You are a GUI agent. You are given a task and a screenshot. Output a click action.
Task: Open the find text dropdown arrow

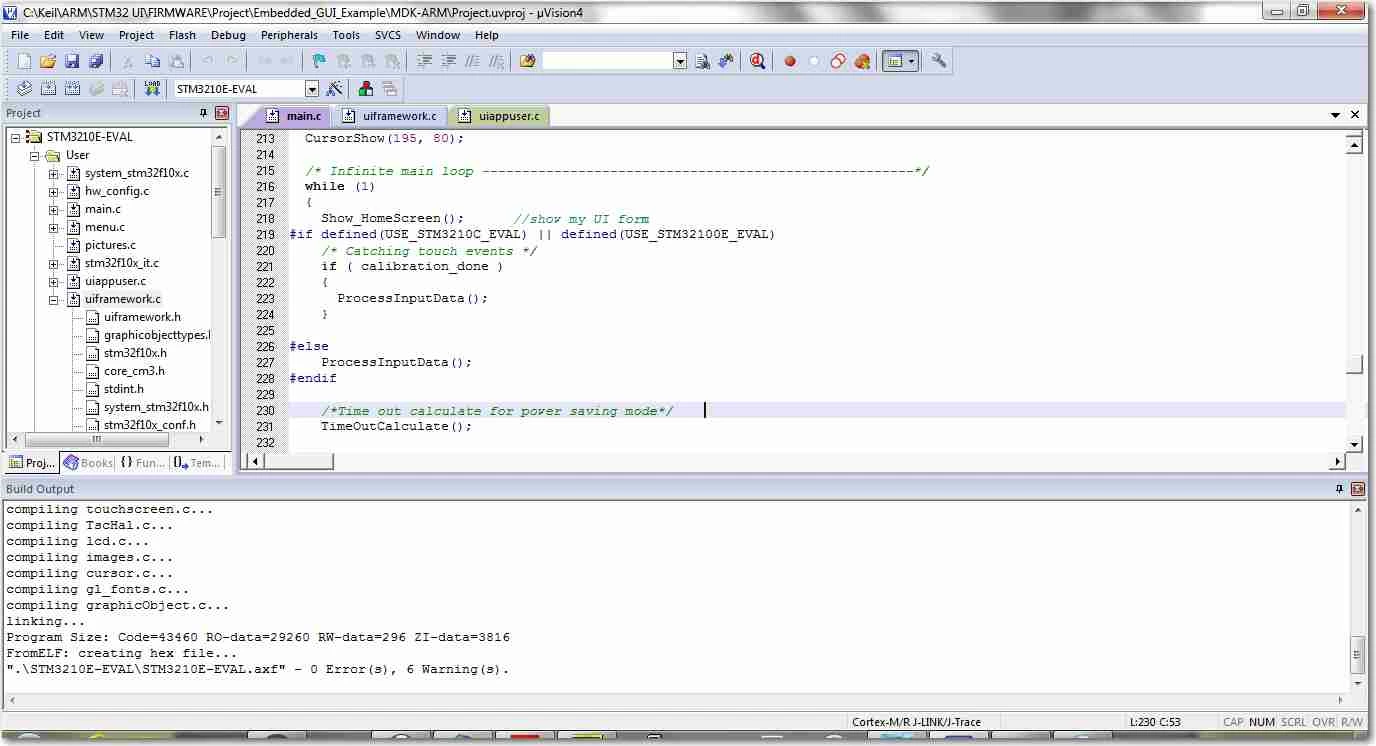click(680, 61)
